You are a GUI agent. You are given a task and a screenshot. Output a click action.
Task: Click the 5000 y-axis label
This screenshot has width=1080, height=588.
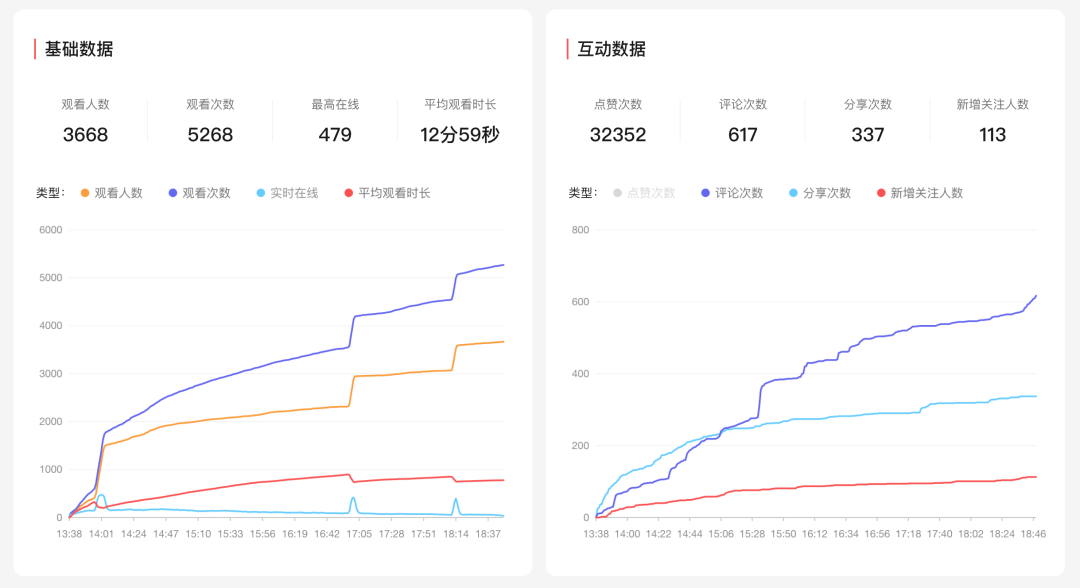tap(51, 277)
